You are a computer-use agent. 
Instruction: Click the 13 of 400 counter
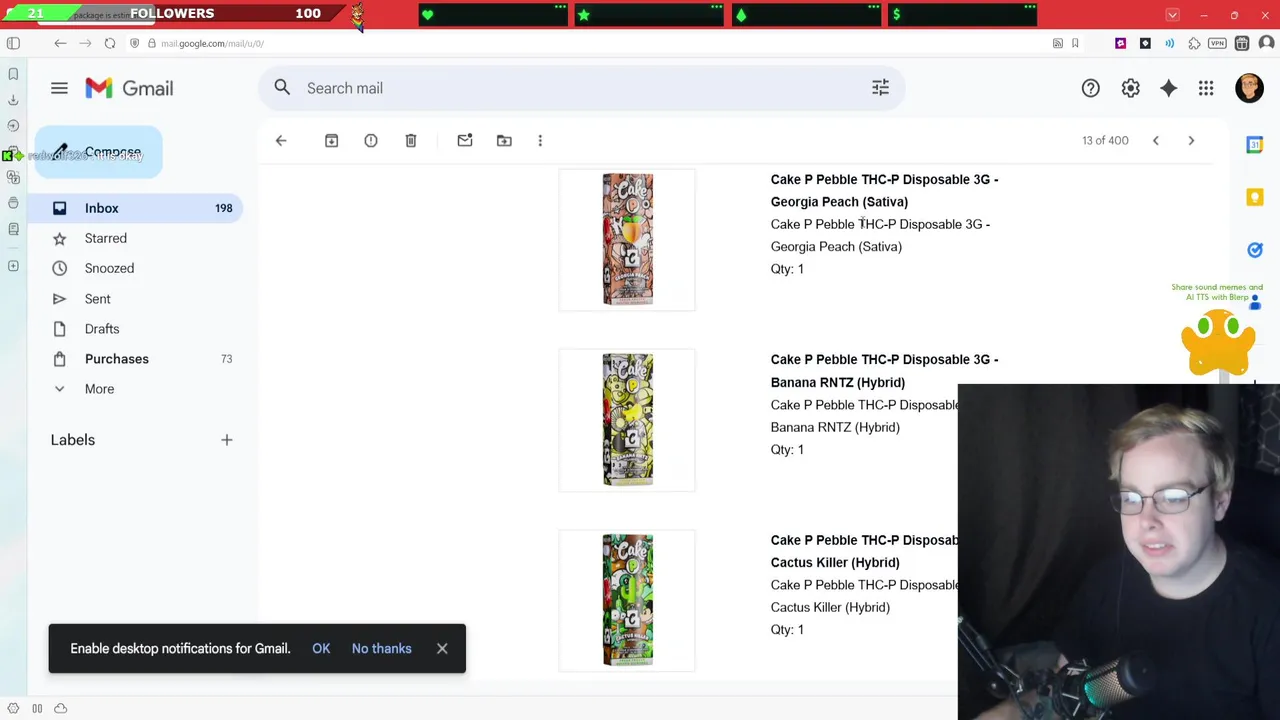(1105, 140)
